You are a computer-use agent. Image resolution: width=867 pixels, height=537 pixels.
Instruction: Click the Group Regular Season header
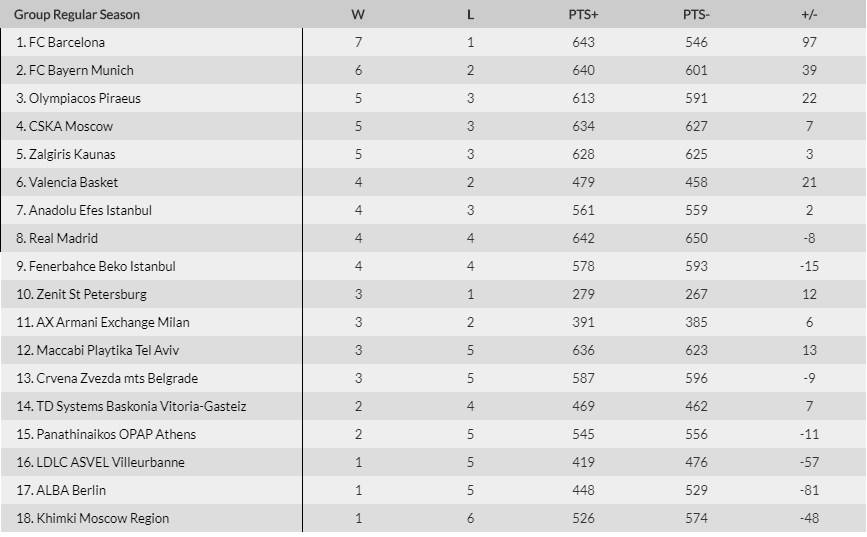click(77, 14)
